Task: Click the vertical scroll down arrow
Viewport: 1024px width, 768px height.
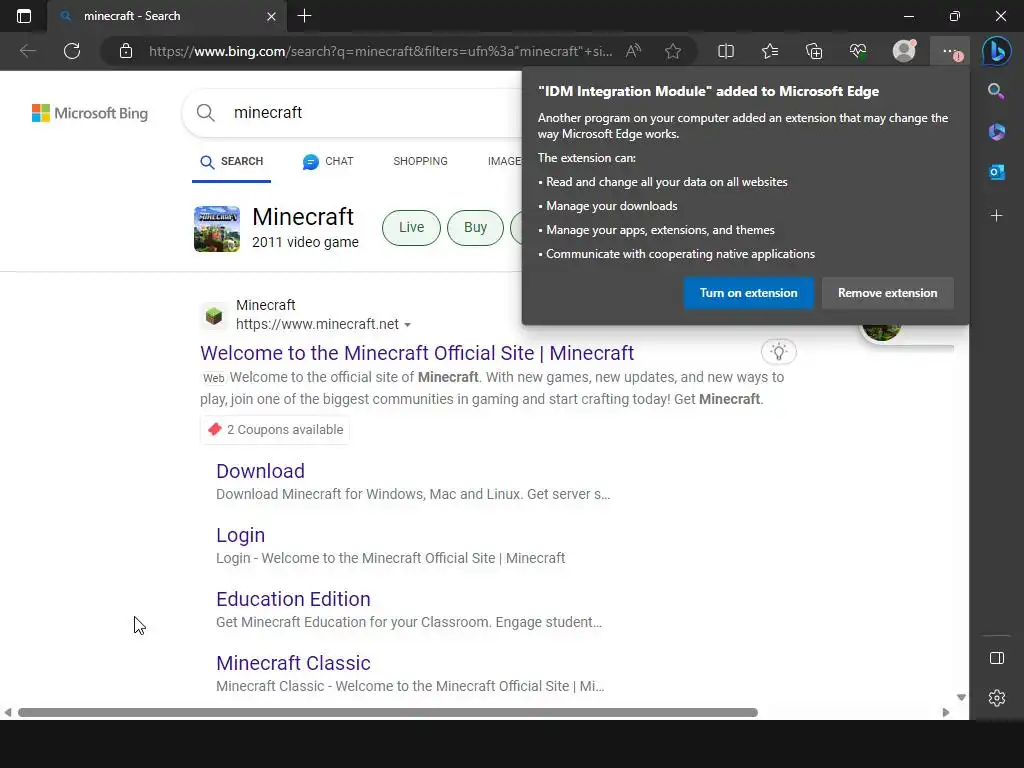Action: pos(961,697)
